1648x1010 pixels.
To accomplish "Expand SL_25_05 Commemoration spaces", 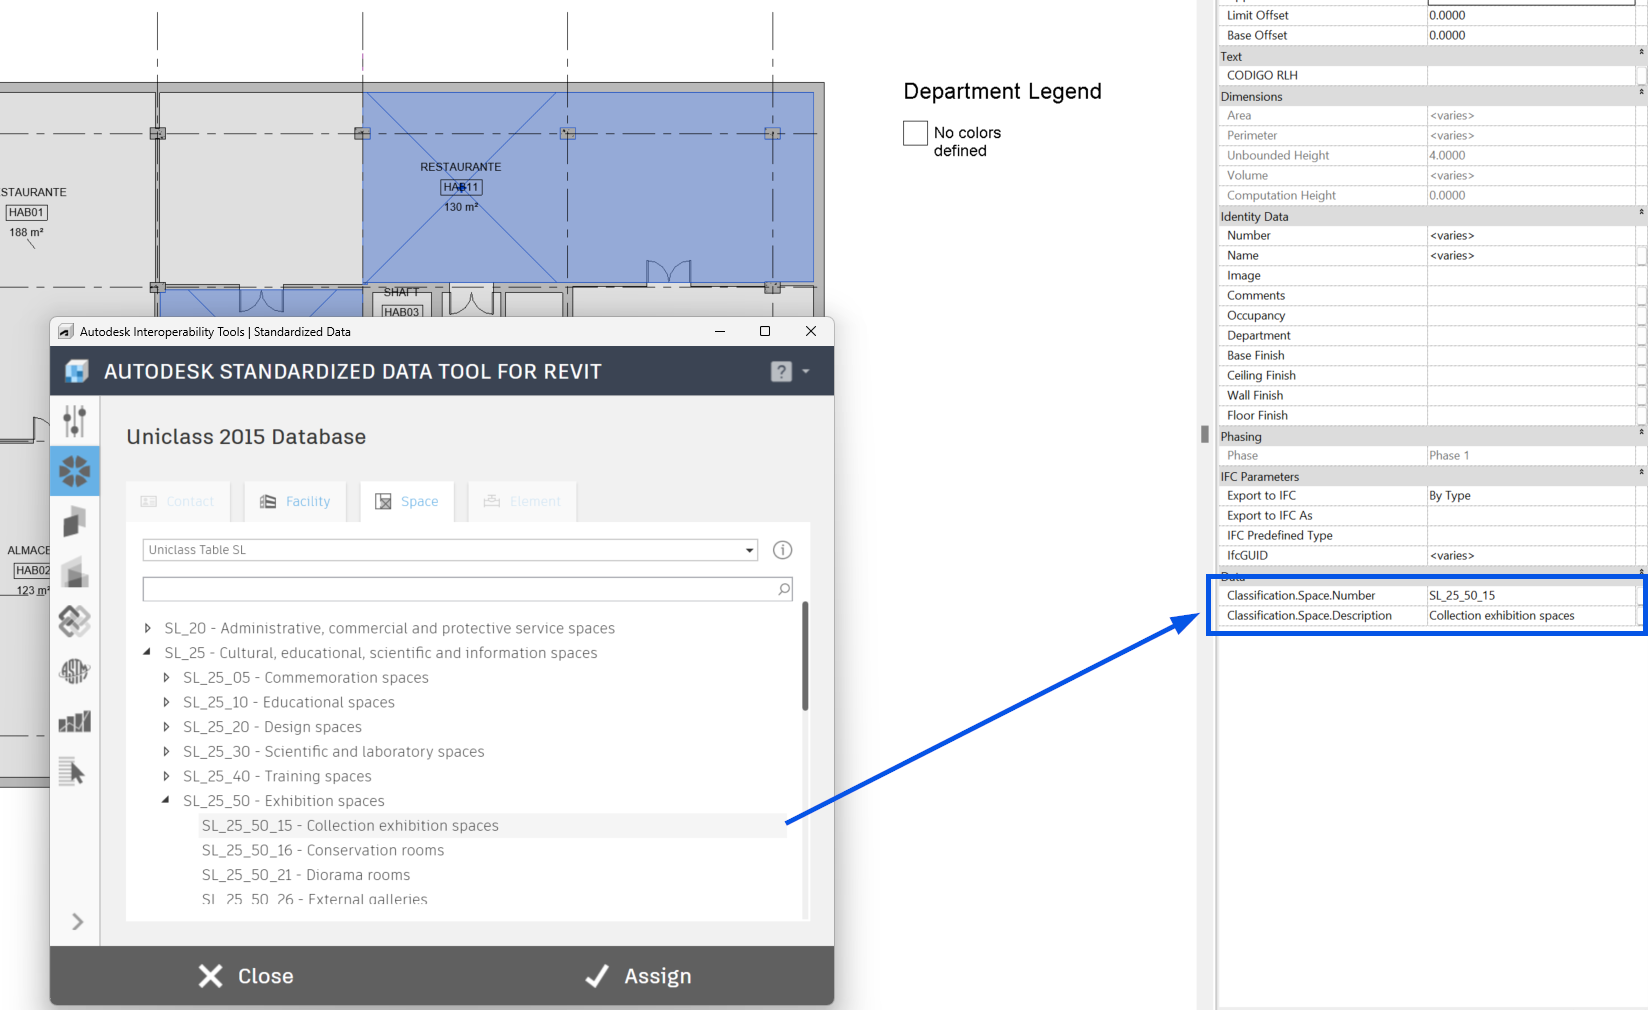I will pyautogui.click(x=167, y=678).
